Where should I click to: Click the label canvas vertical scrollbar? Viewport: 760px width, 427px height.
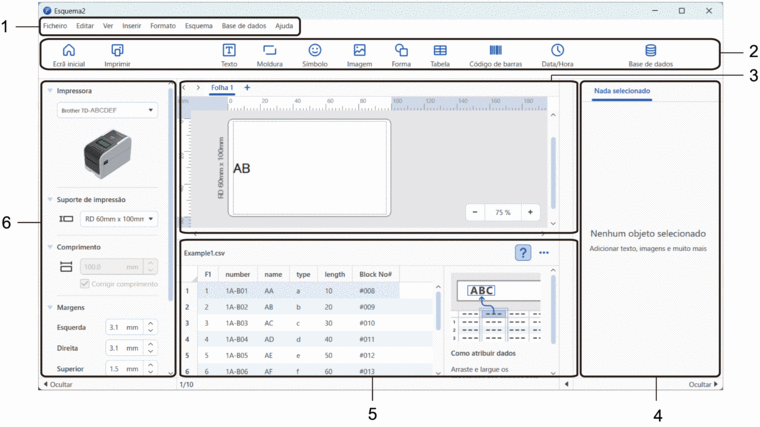pos(553,173)
